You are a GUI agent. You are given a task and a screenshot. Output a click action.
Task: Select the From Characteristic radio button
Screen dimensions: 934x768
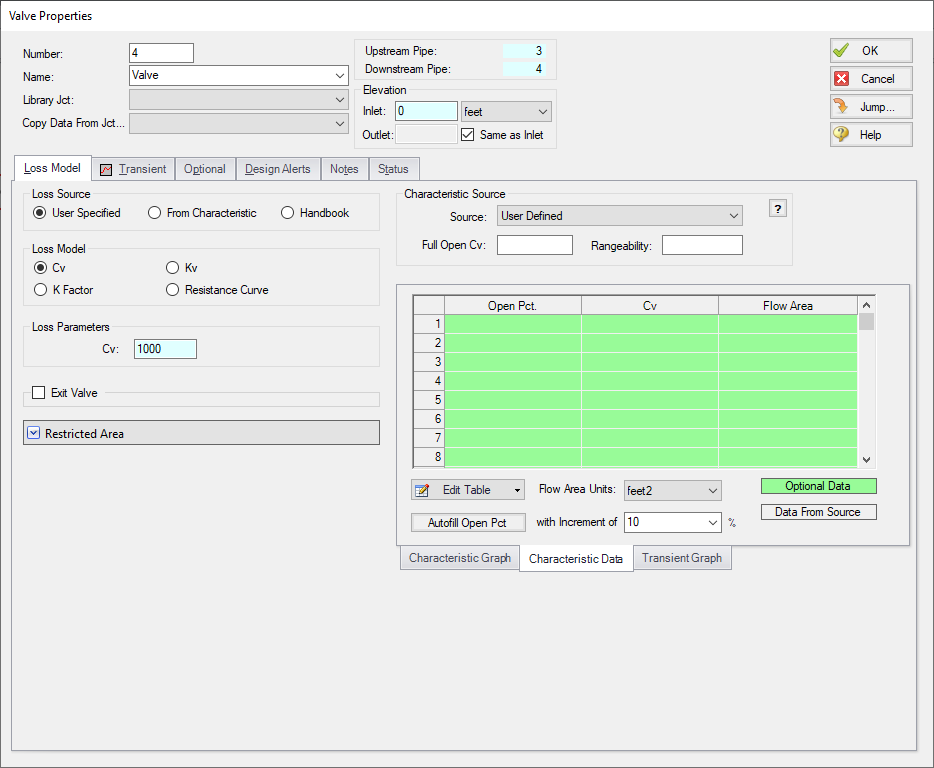(155, 213)
